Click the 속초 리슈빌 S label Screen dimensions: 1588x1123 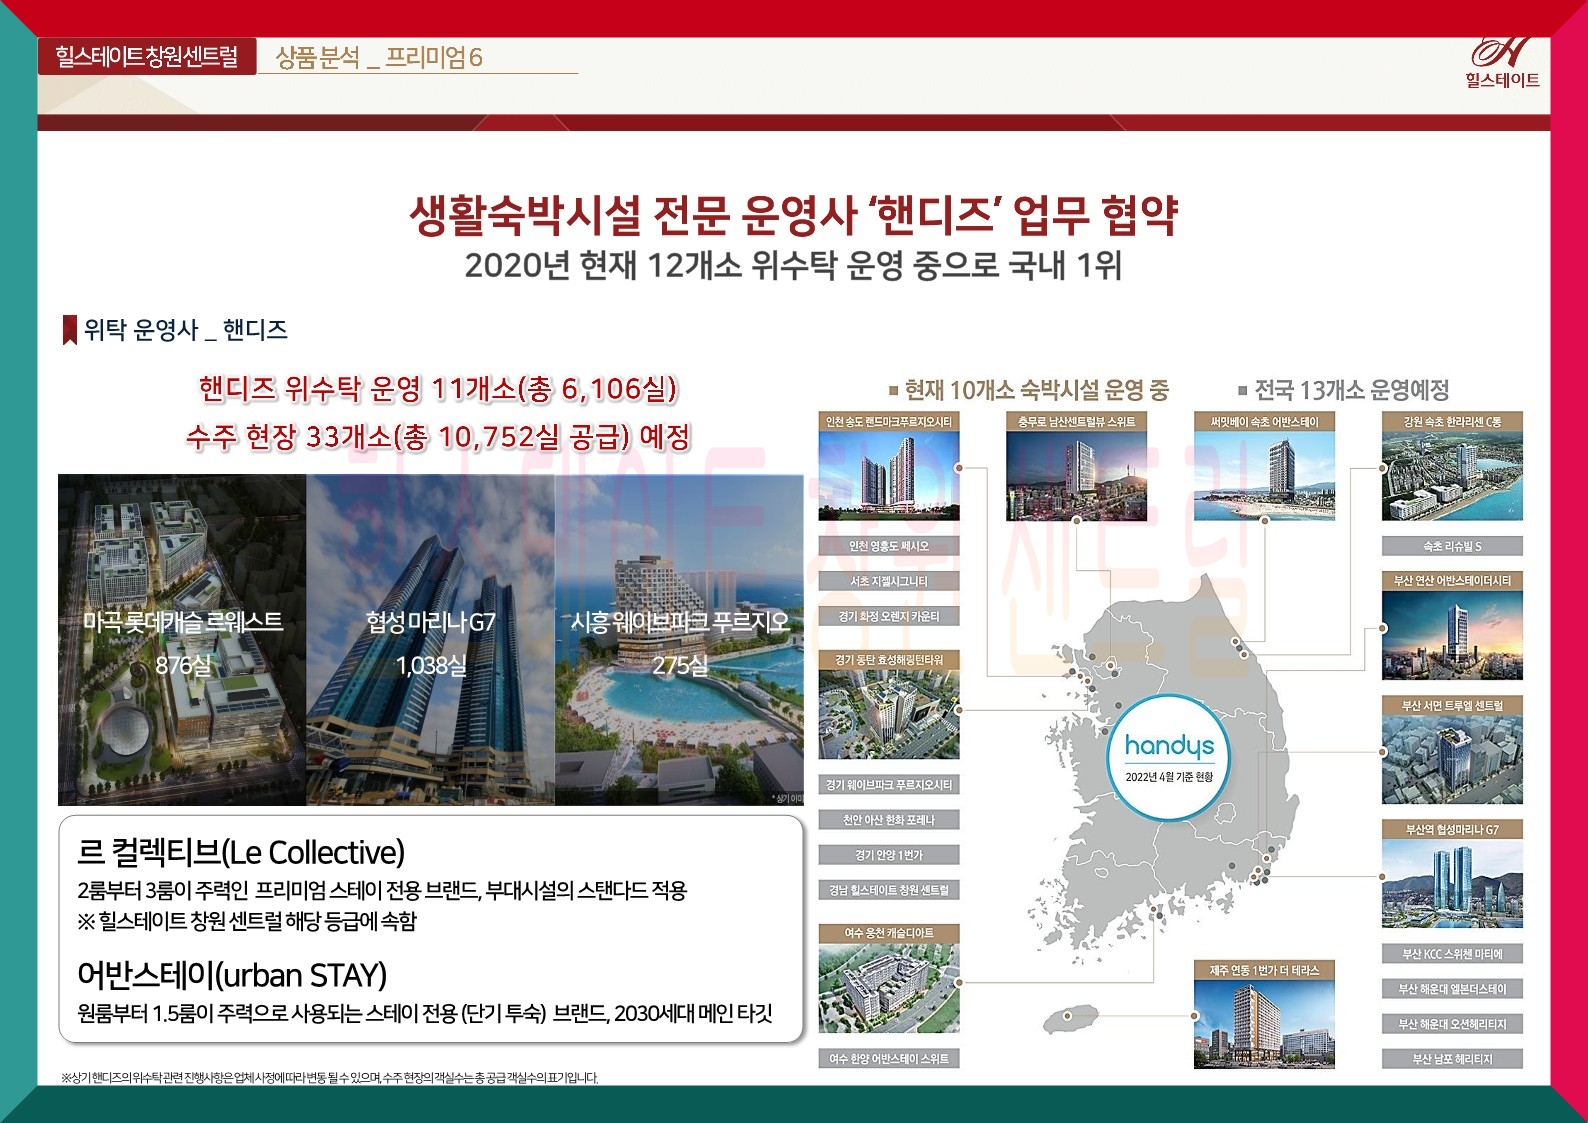[1452, 546]
